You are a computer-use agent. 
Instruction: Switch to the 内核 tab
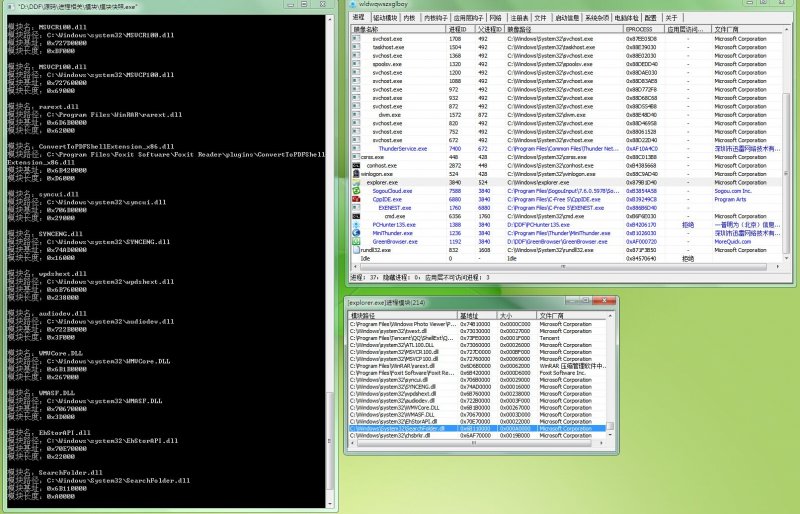pyautogui.click(x=409, y=18)
